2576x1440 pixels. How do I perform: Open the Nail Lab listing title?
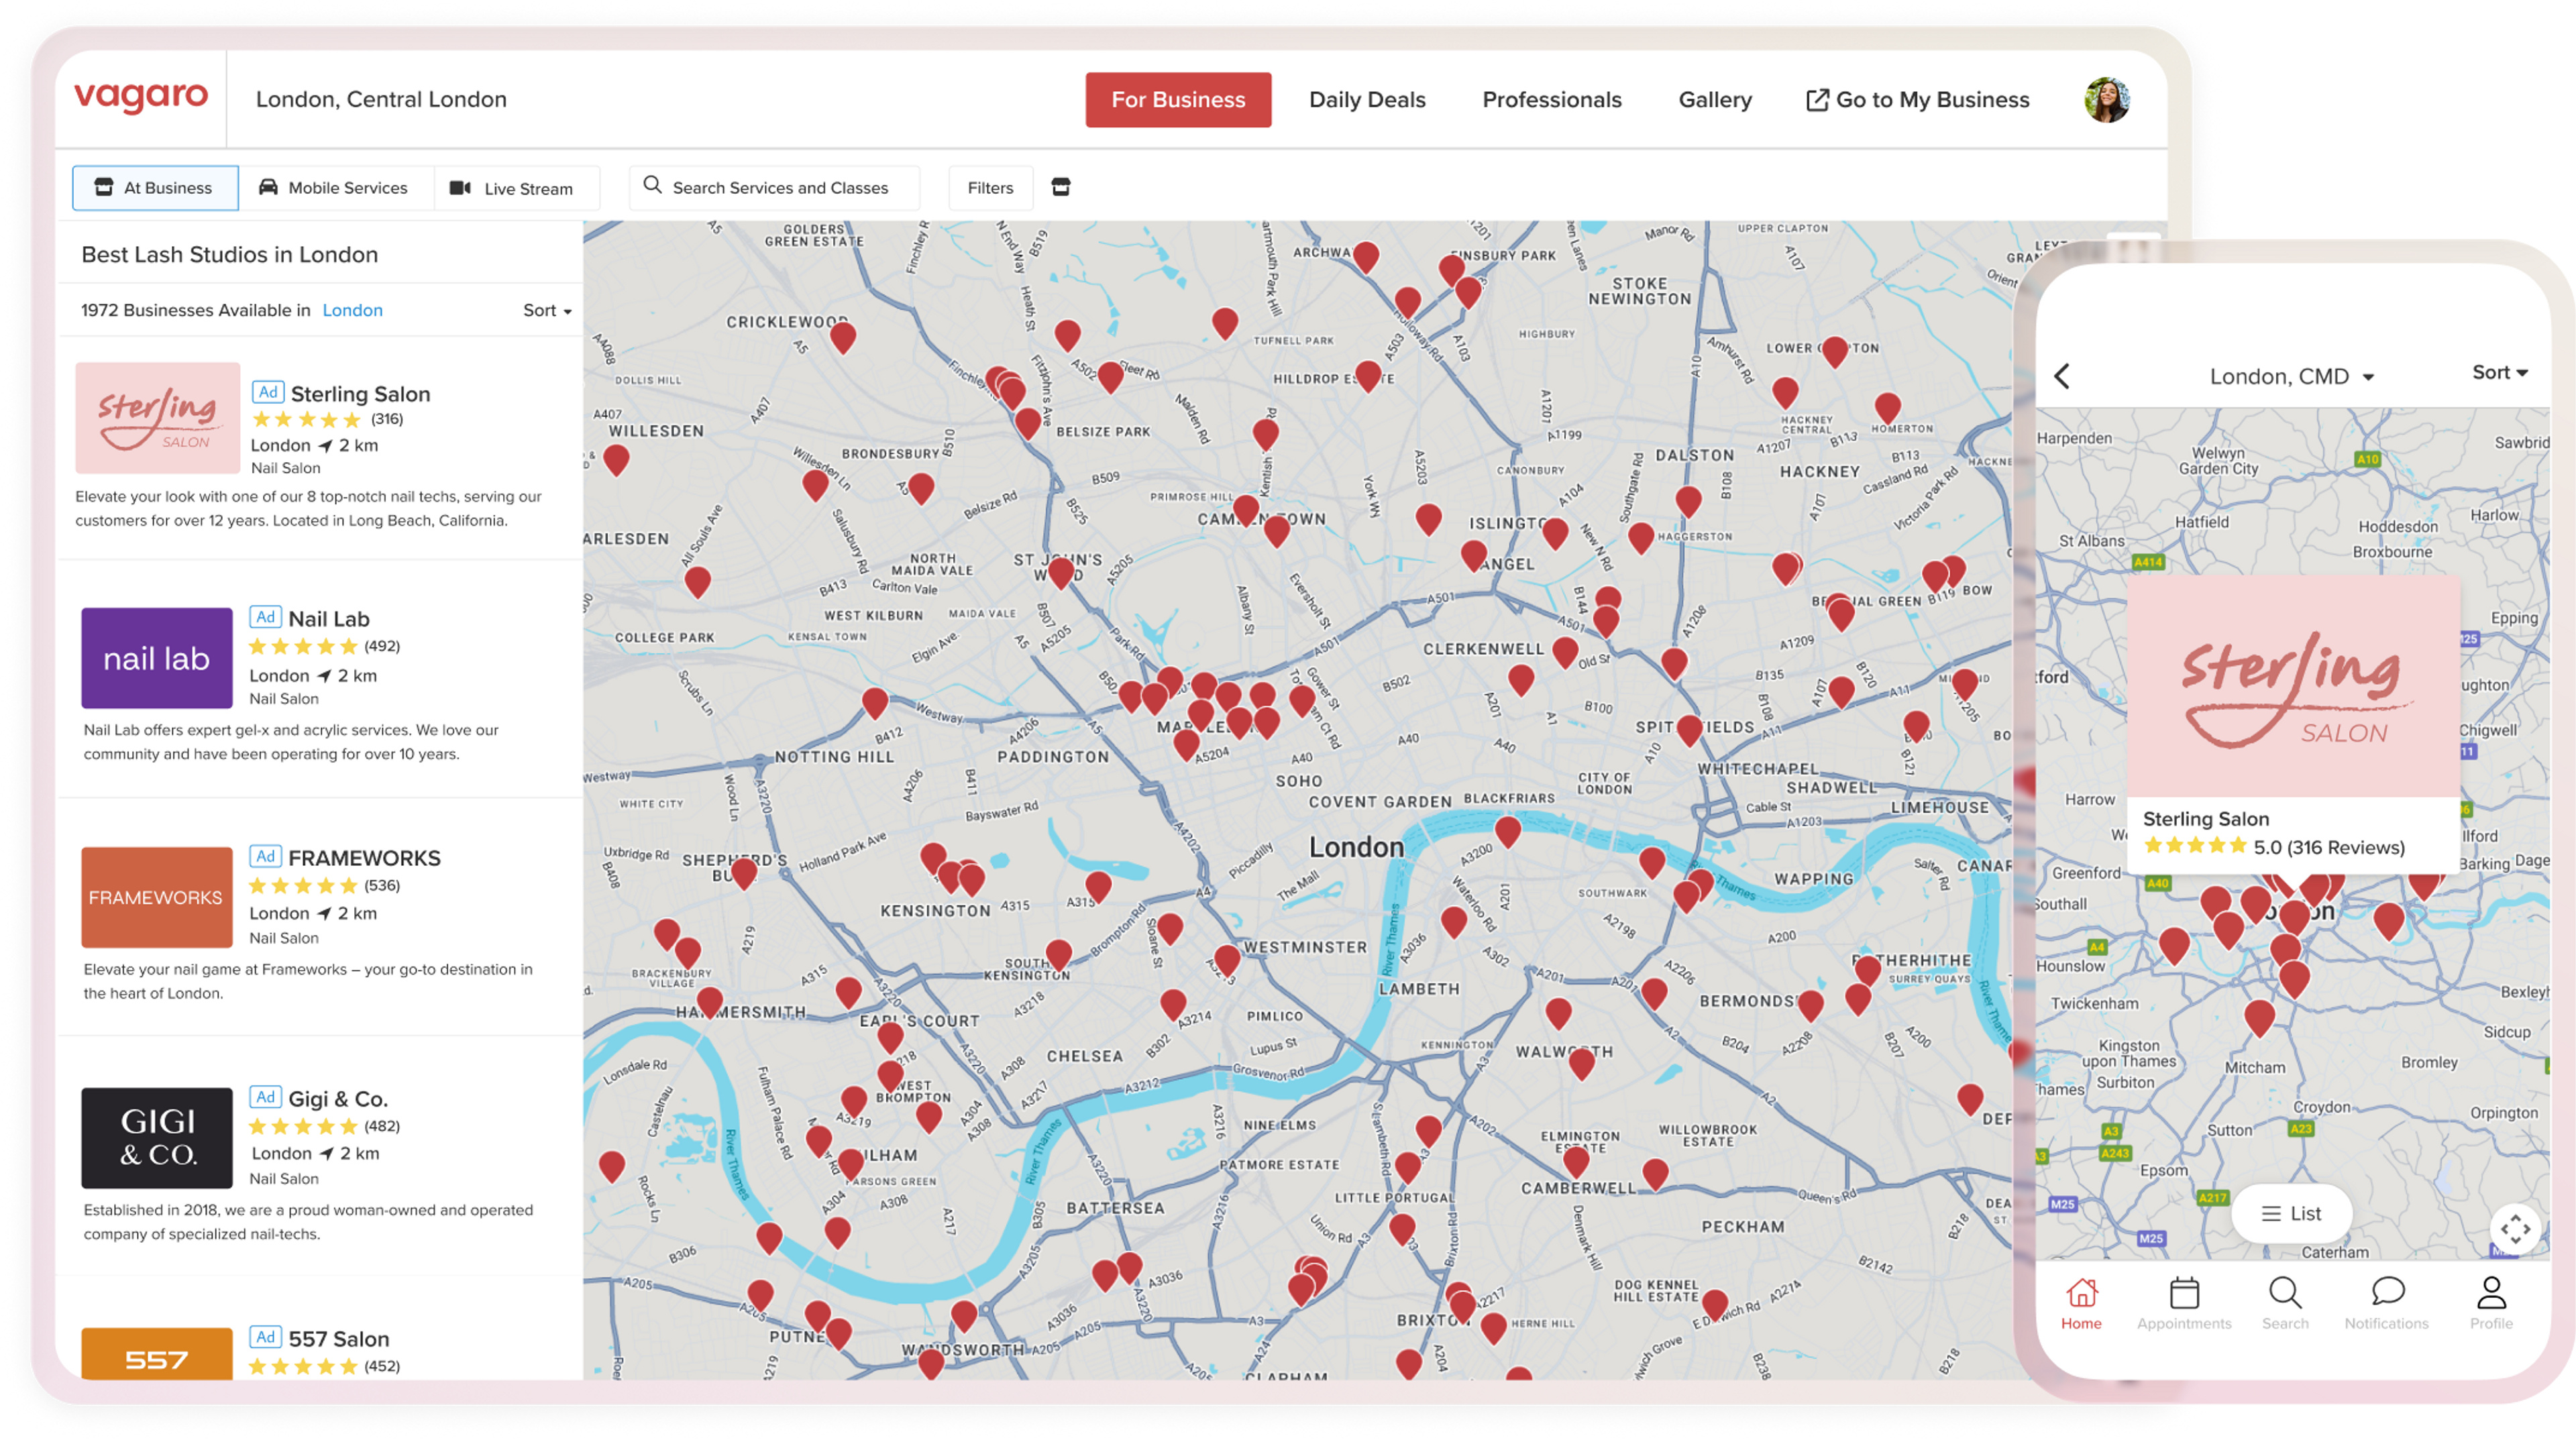click(x=329, y=619)
